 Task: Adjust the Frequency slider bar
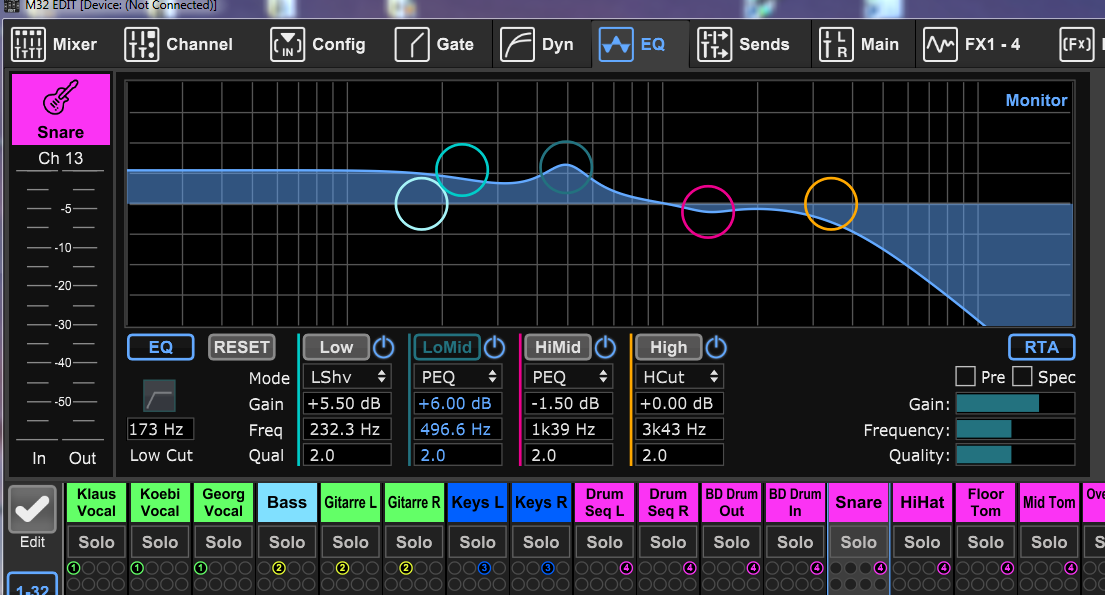click(x=1015, y=429)
